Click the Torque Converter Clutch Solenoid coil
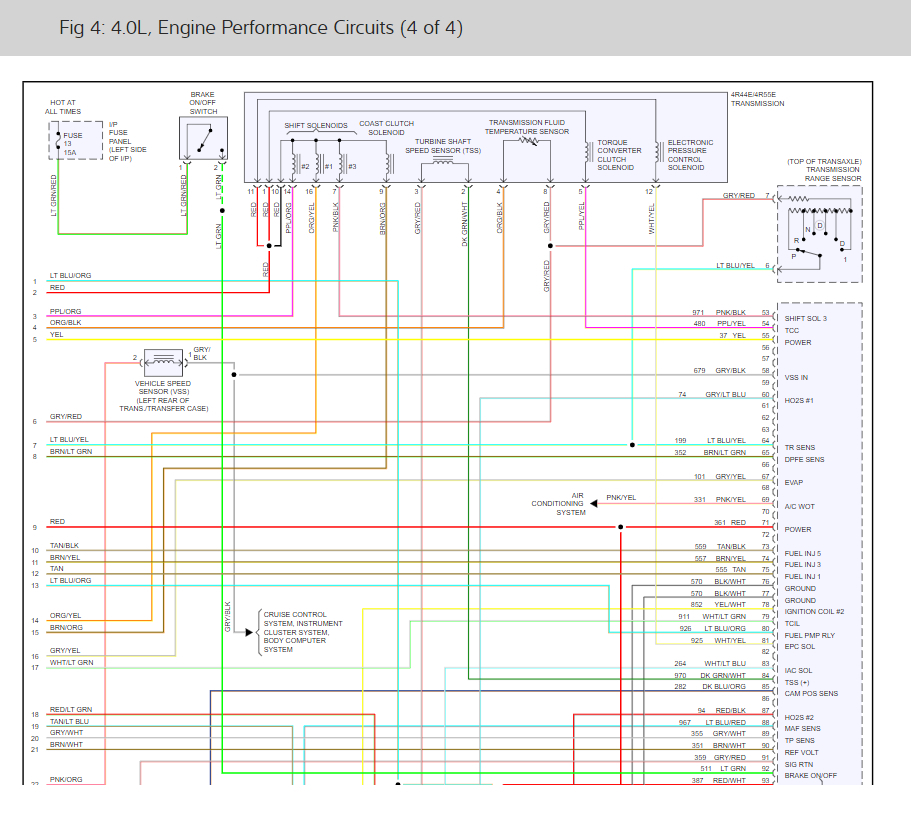 point(588,152)
